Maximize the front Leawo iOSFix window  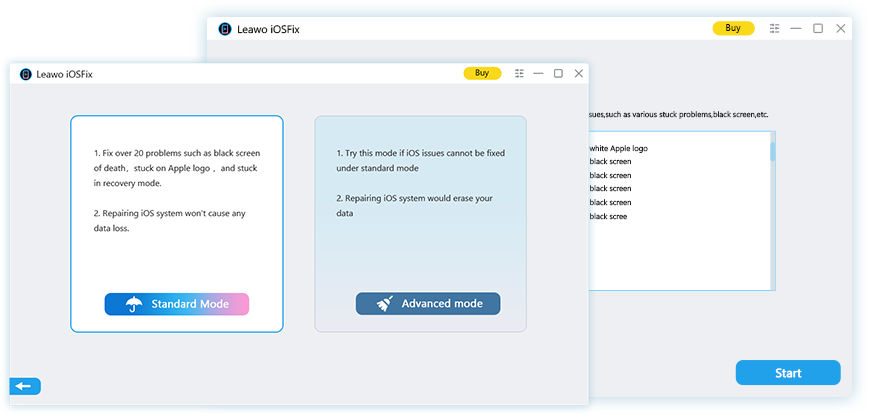tap(558, 73)
